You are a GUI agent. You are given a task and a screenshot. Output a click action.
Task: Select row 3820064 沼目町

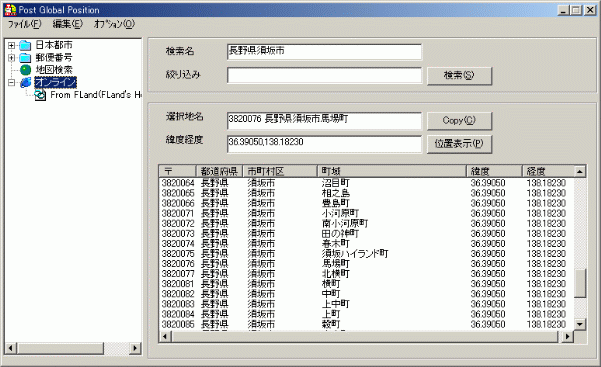(x=366, y=183)
